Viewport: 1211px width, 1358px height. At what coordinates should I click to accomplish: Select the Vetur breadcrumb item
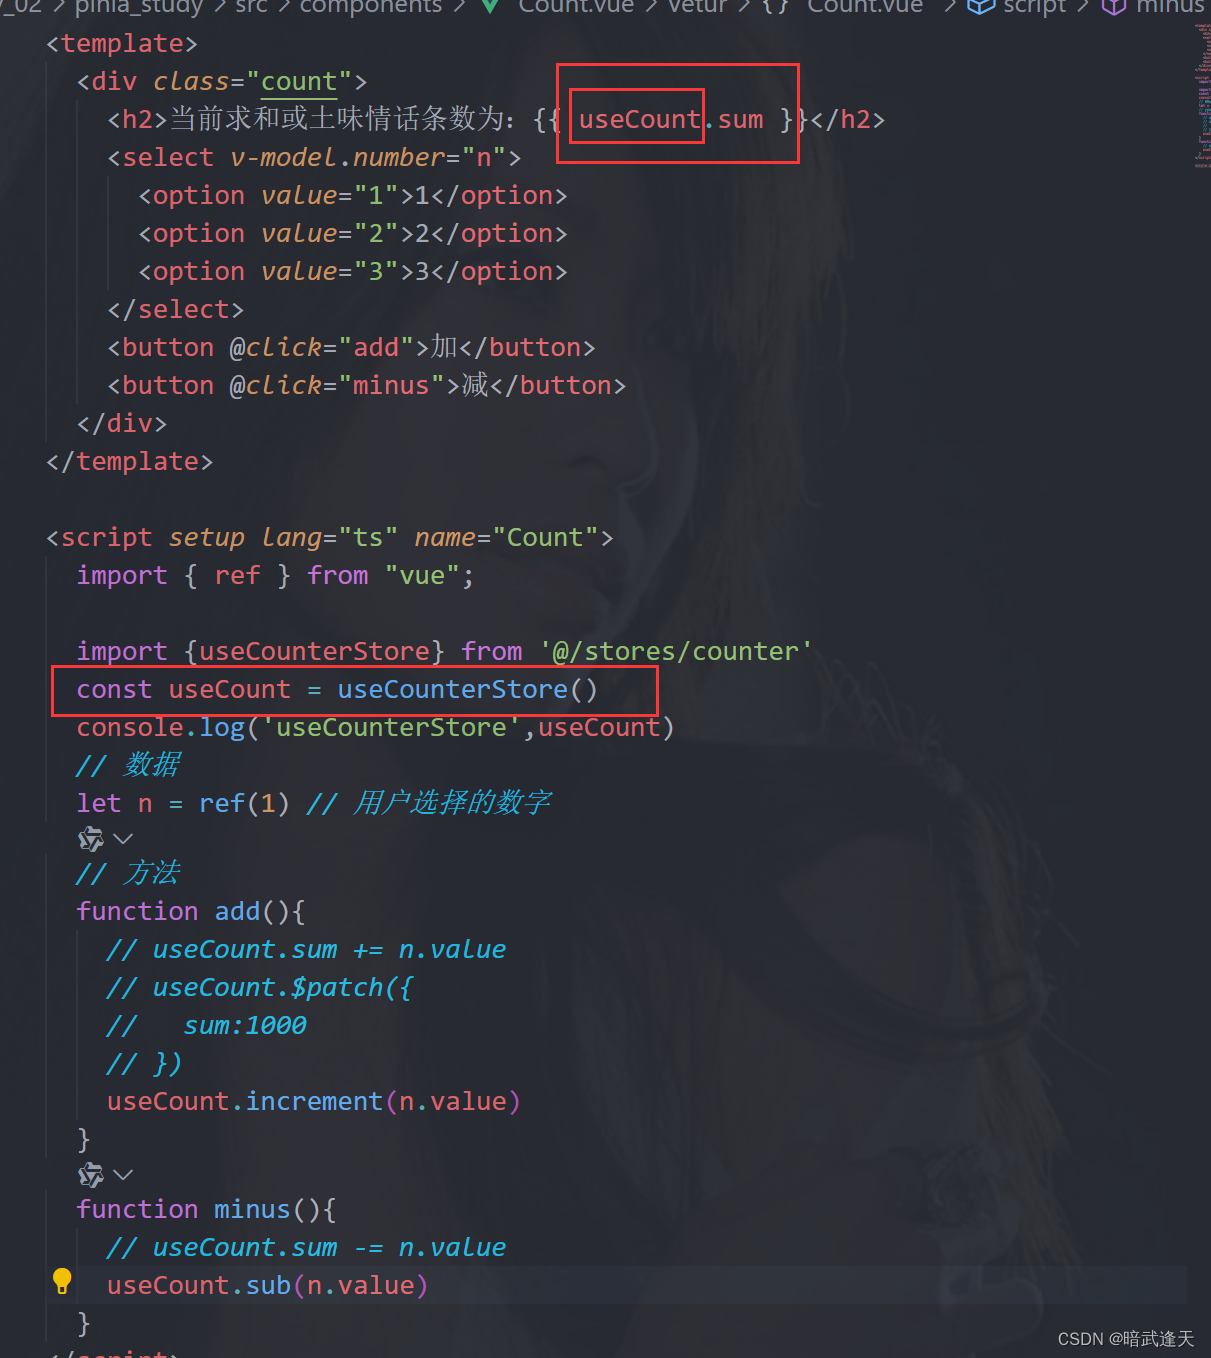697,6
